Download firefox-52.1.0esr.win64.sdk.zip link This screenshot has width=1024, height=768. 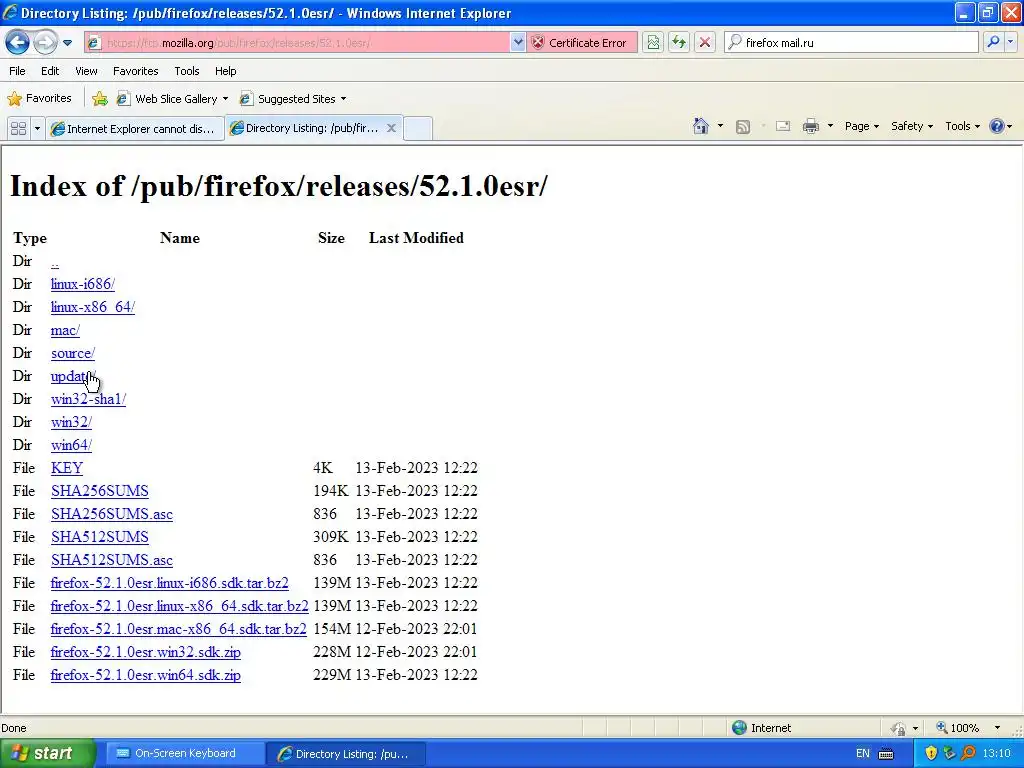146,675
